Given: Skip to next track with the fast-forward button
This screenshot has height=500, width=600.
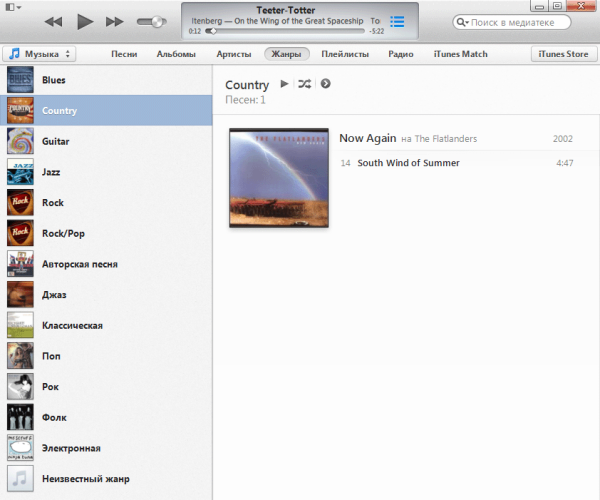Looking at the screenshot, I should pos(115,22).
